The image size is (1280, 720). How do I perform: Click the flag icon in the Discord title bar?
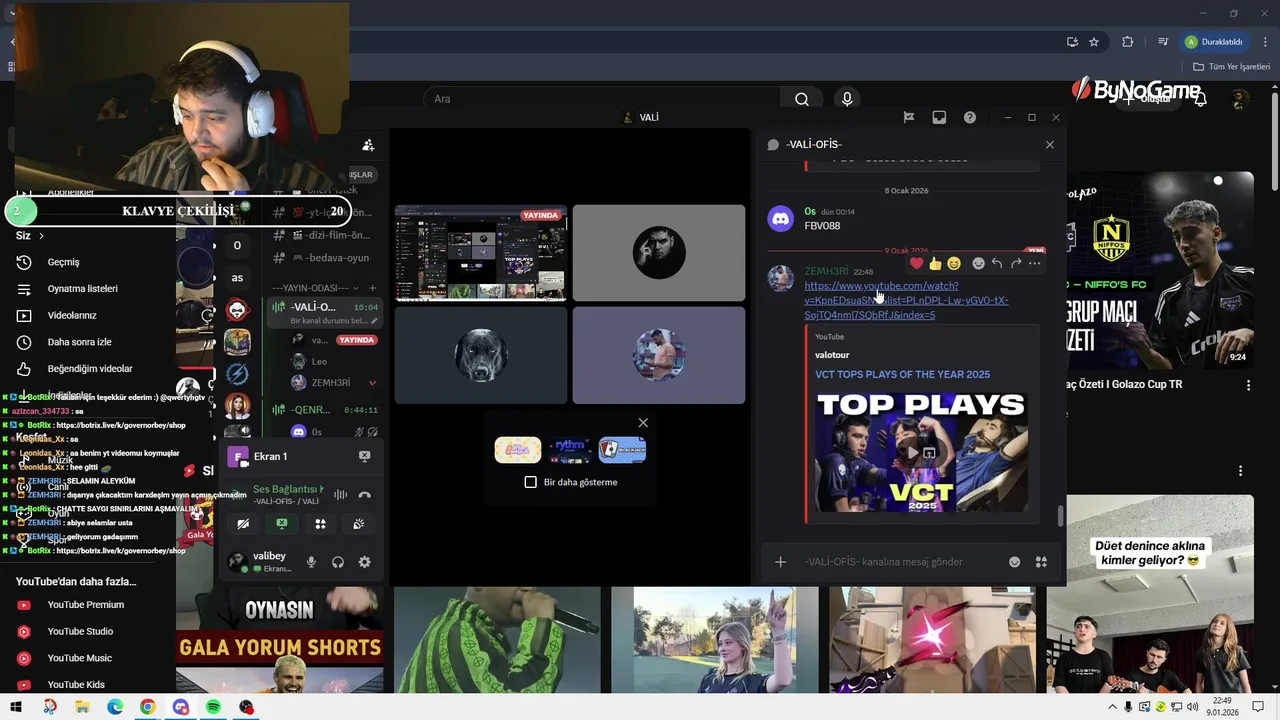coord(908,117)
